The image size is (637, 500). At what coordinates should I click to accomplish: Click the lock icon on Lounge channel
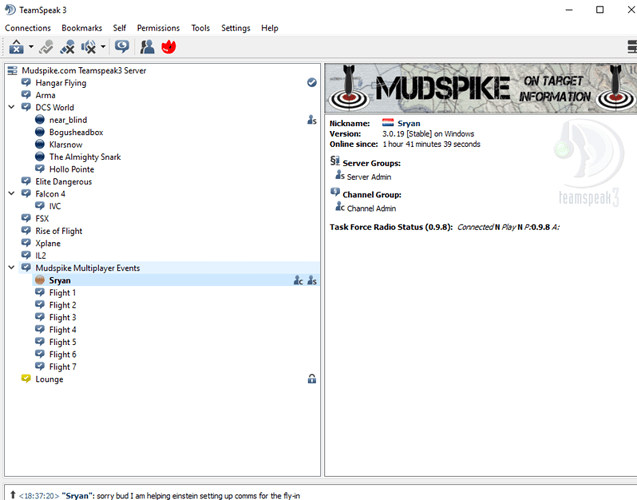[x=312, y=379]
